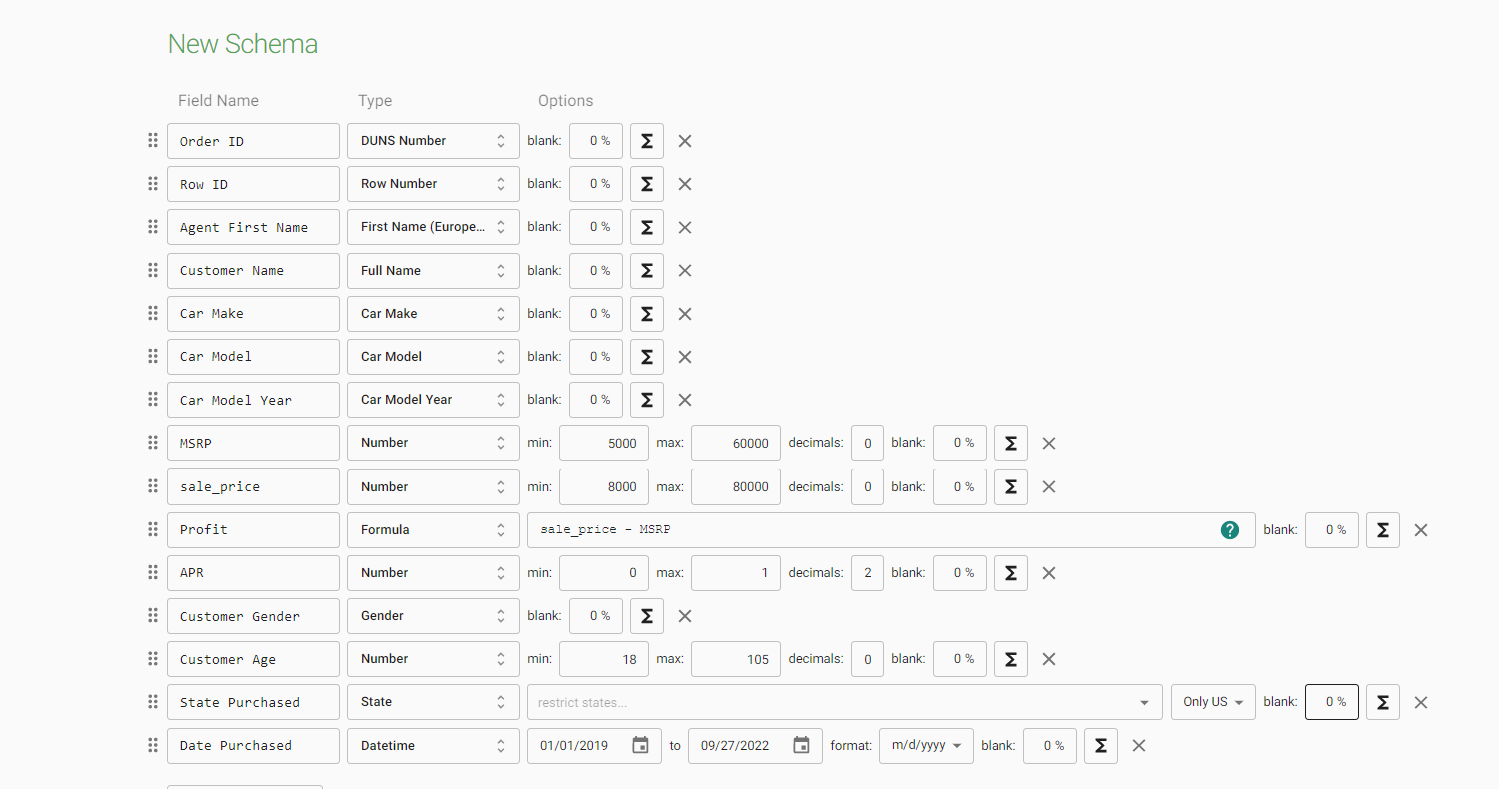Open the Only US dropdown
1499x789 pixels.
1213,702
